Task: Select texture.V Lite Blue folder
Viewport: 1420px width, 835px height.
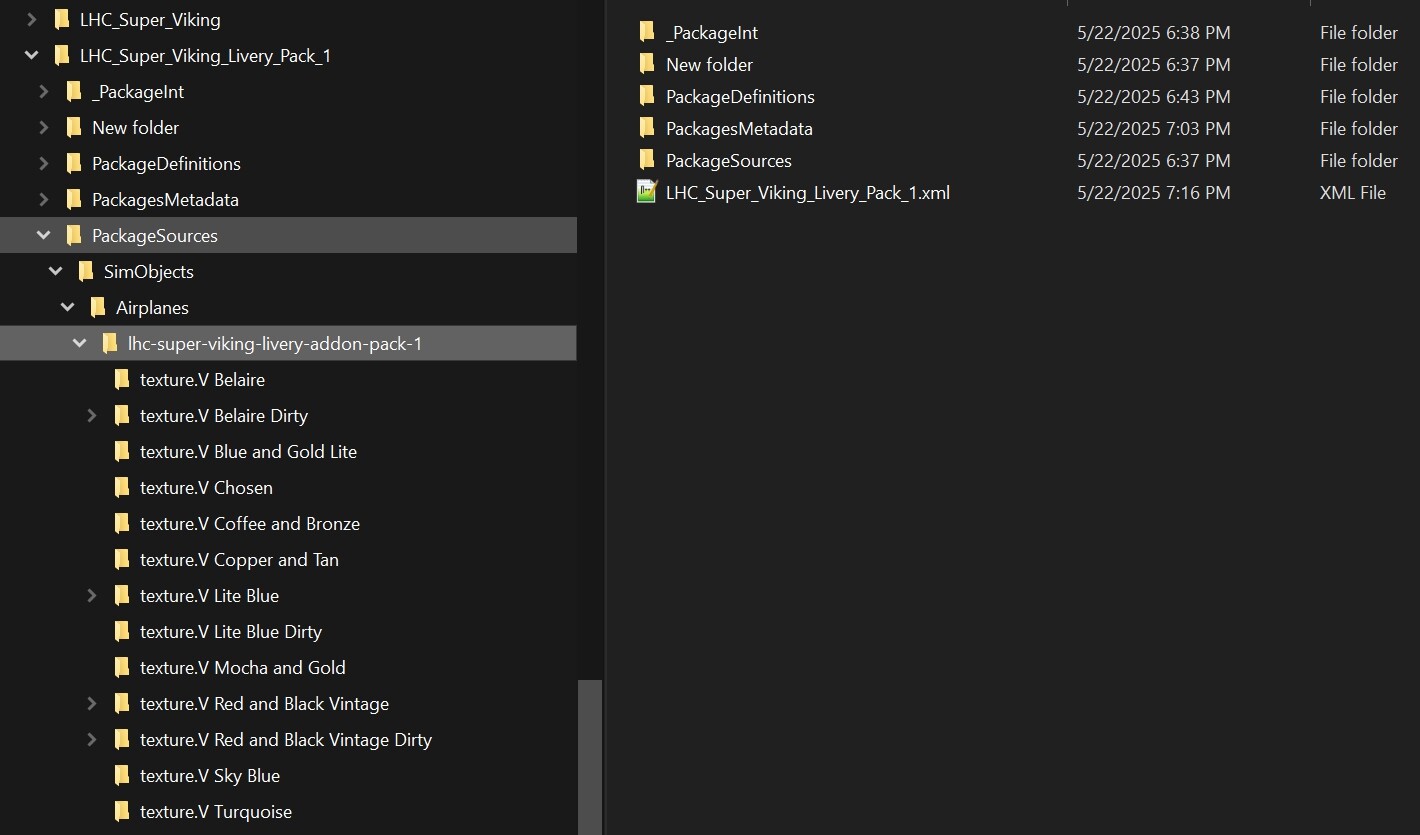Action: coord(209,596)
